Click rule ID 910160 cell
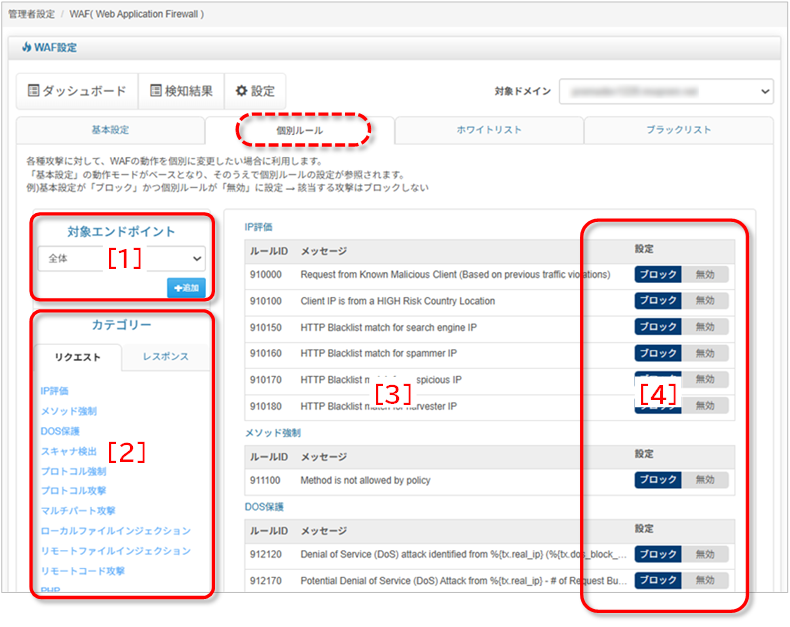790x627 pixels. pos(266,353)
